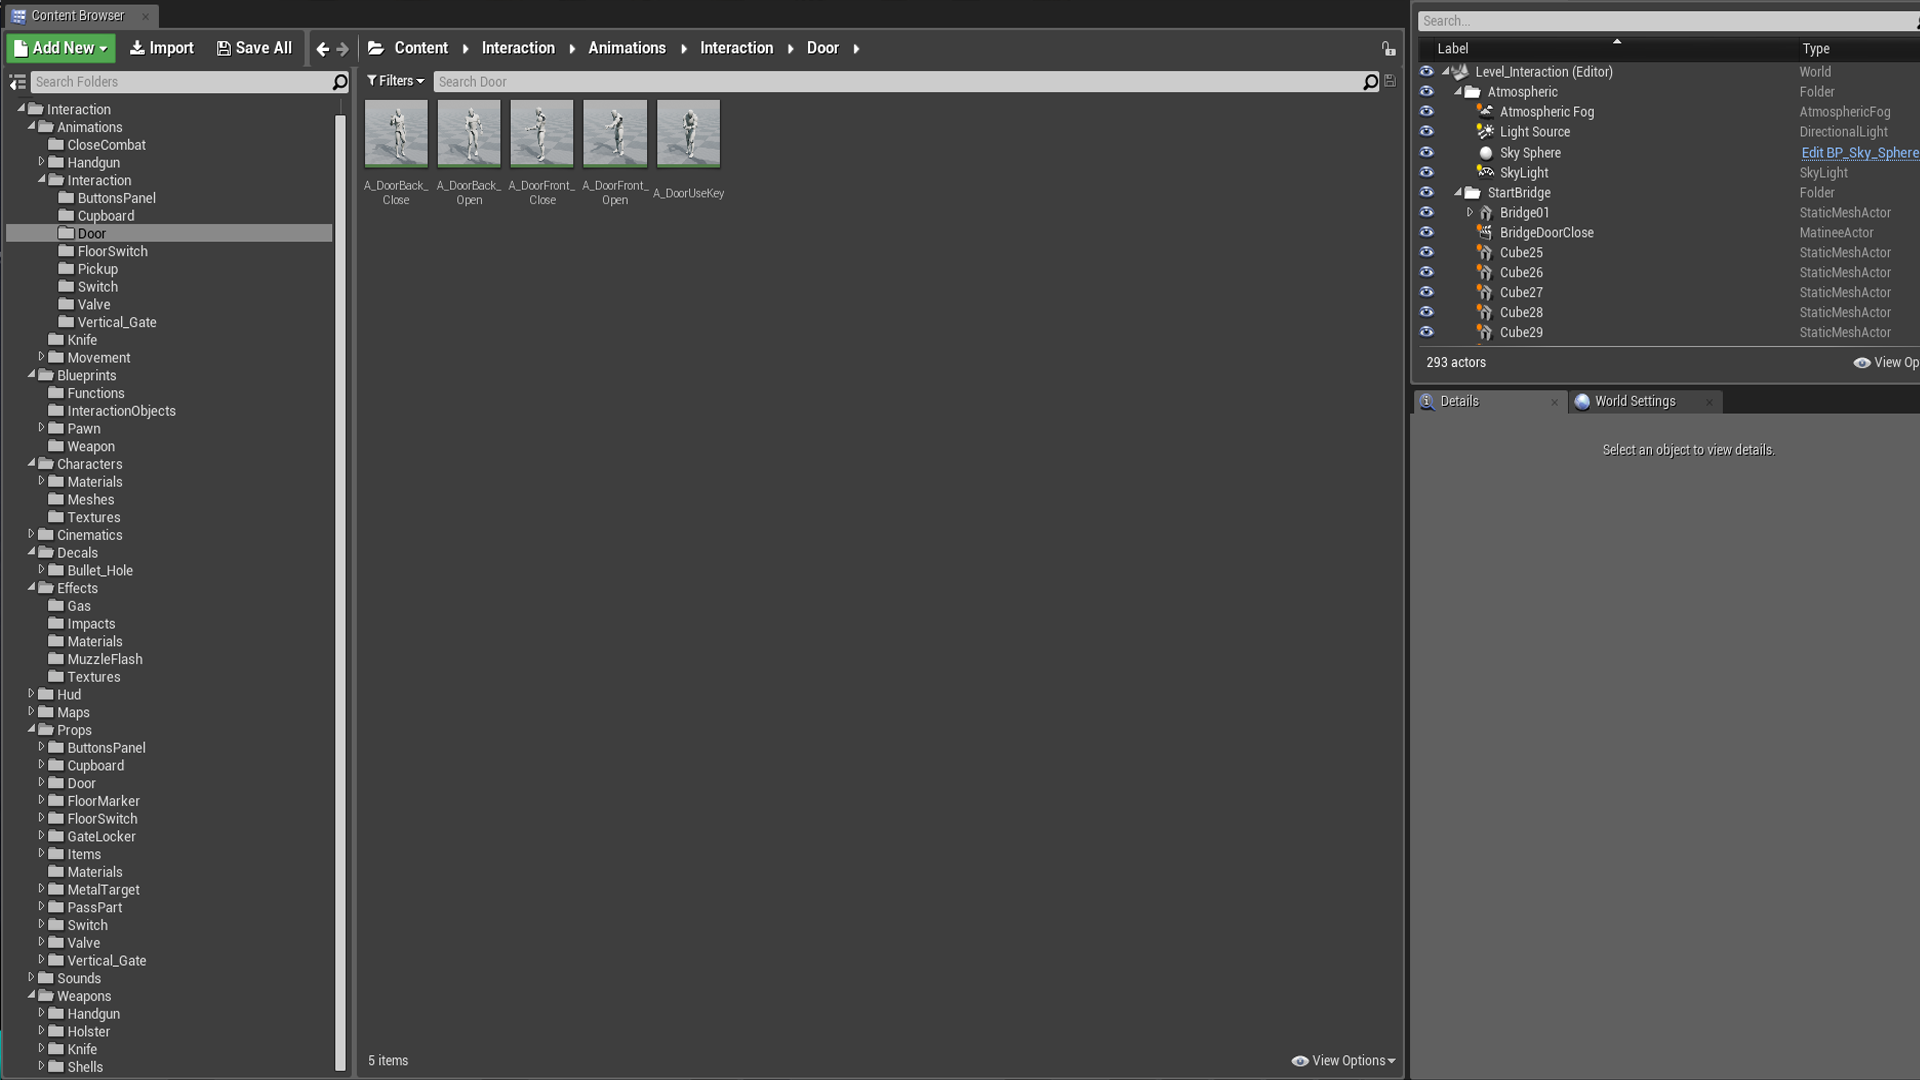Screen dimensions: 1920x1080
Task: Click the lock icon in the Content Browser toolbar
Action: click(1388, 48)
